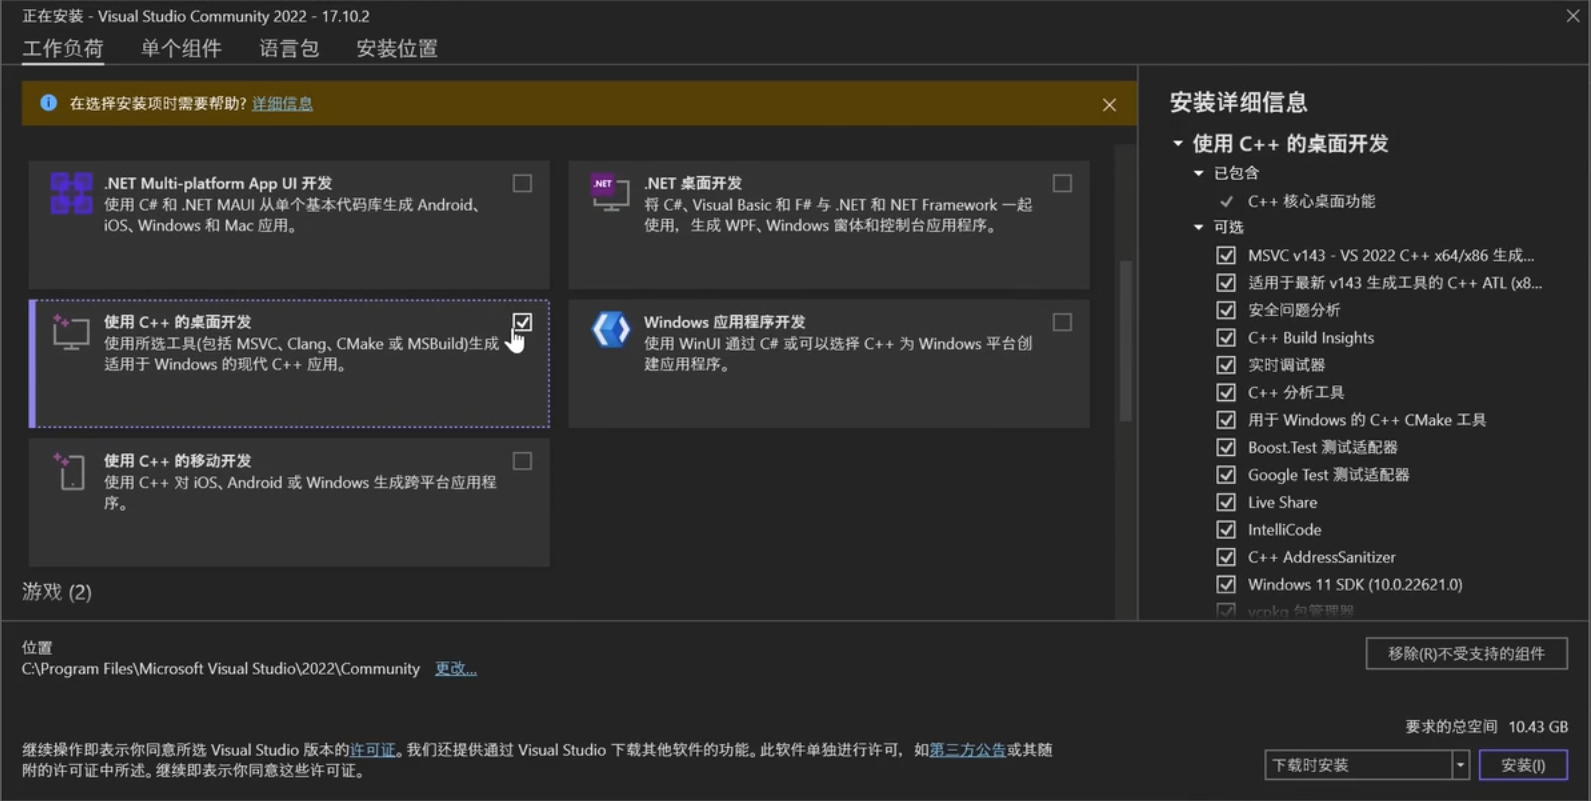Click the 下载时安装 combo box field
Screen dimensions: 1591x801
pos(1358,765)
